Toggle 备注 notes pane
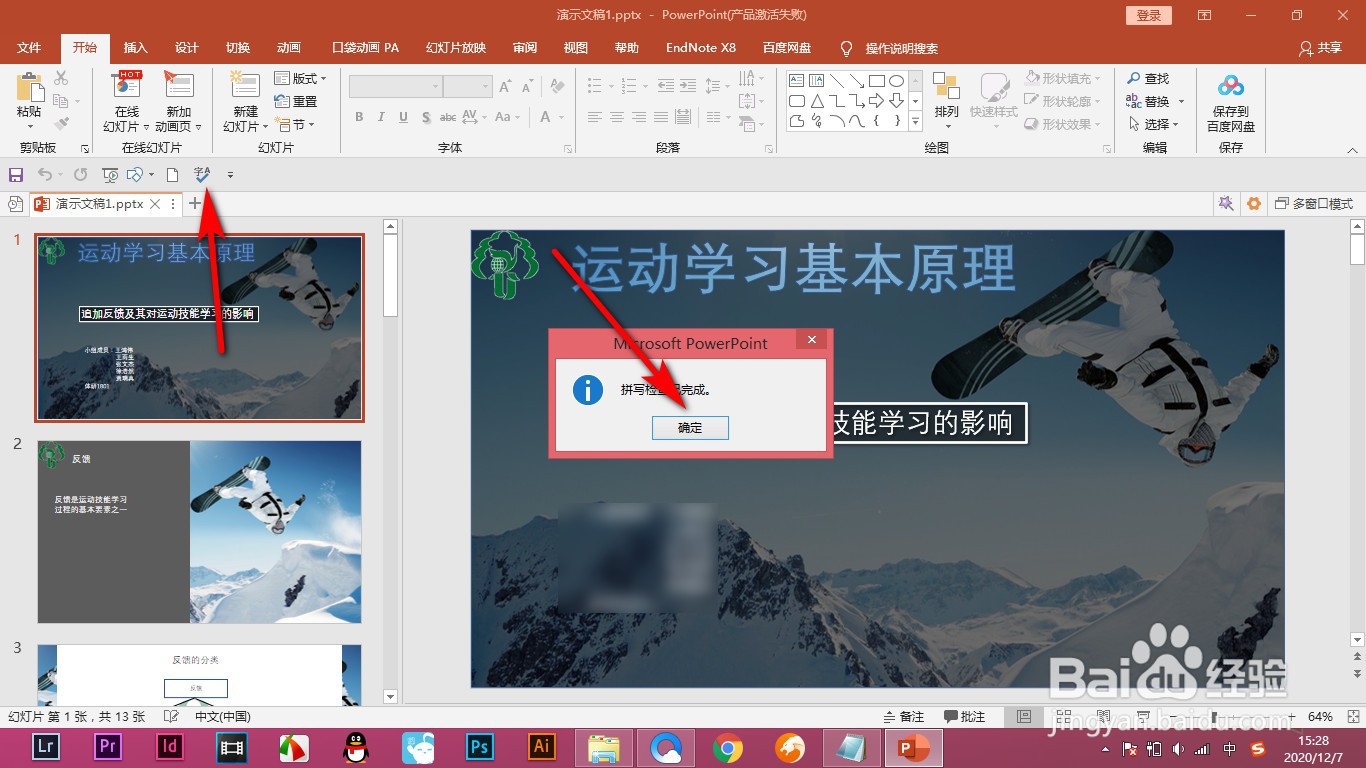Viewport: 1366px width, 768px height. point(904,717)
